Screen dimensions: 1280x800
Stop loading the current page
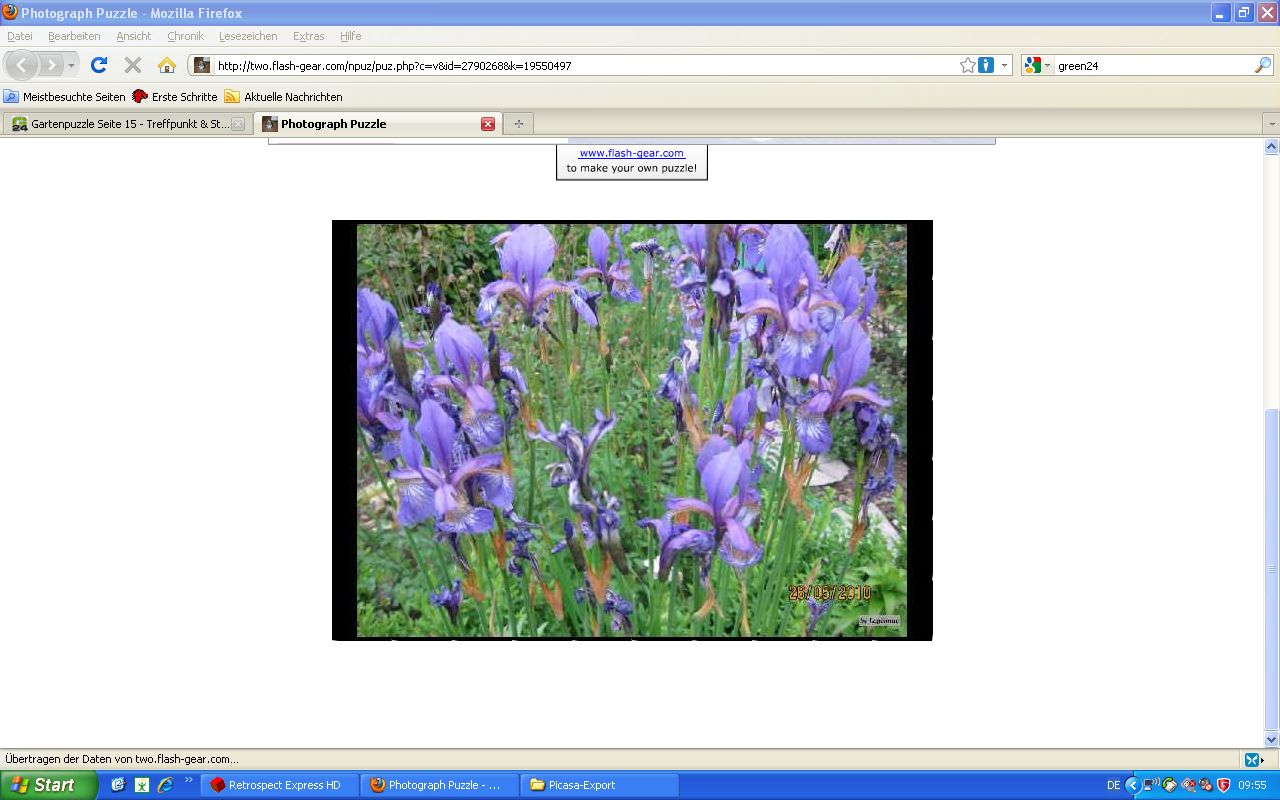click(x=132, y=65)
